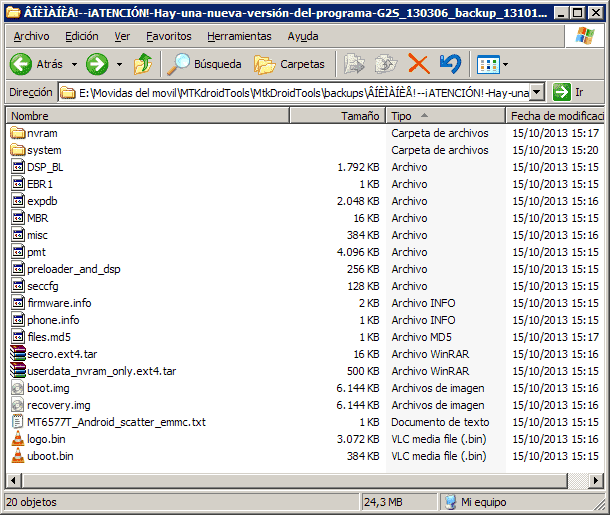Select the nvram folder icon
This screenshot has height=515, width=610.
pyautogui.click(x=18, y=133)
